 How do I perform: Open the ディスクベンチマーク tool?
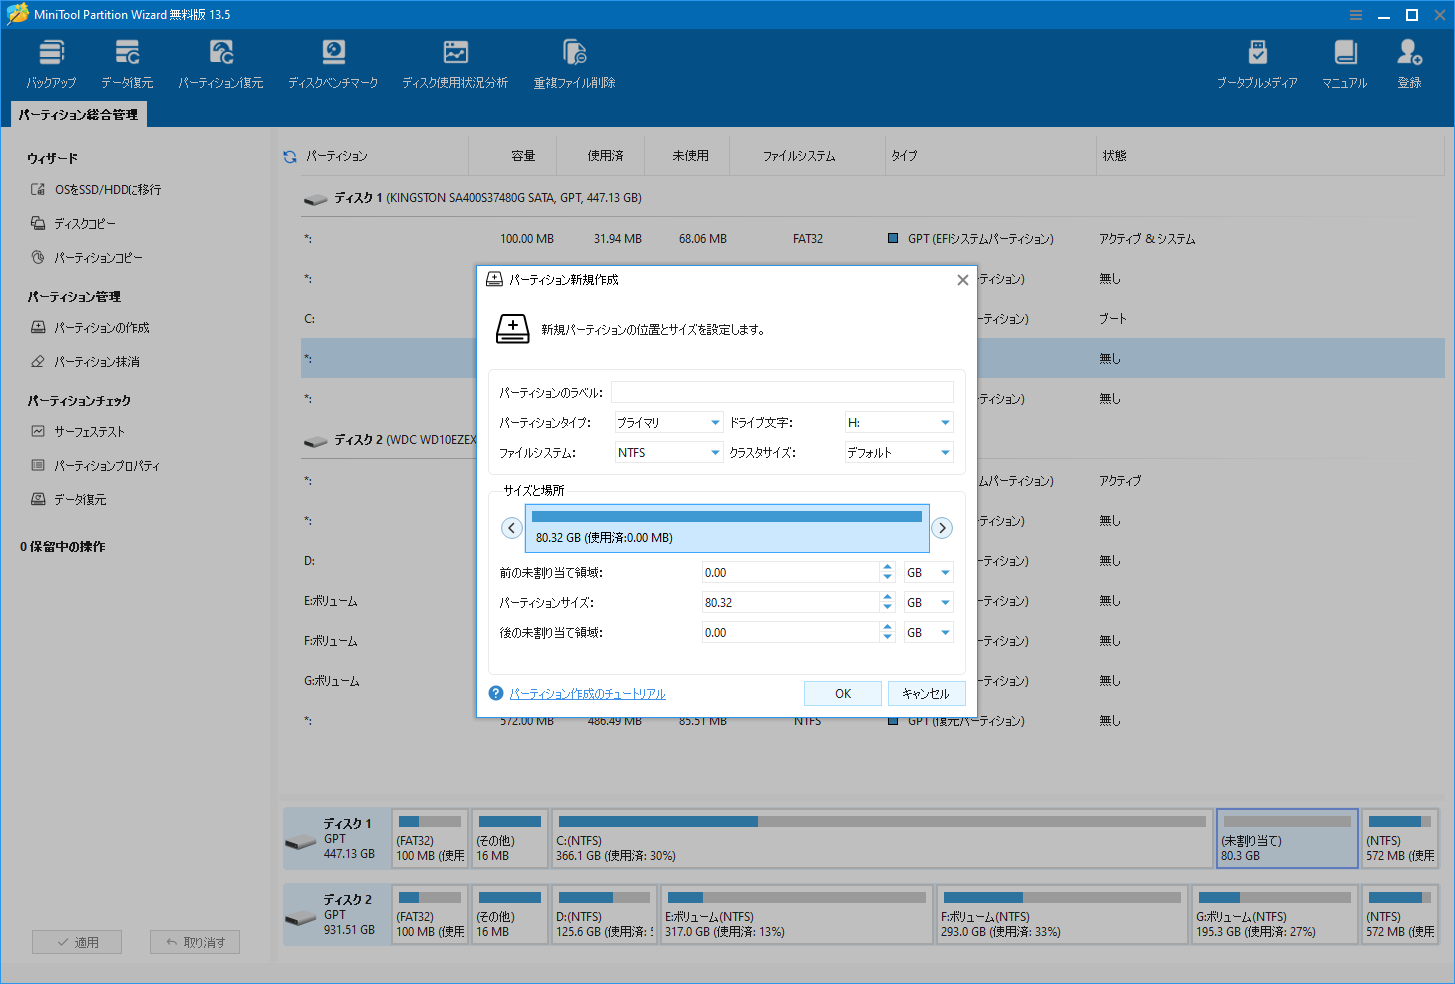click(333, 60)
